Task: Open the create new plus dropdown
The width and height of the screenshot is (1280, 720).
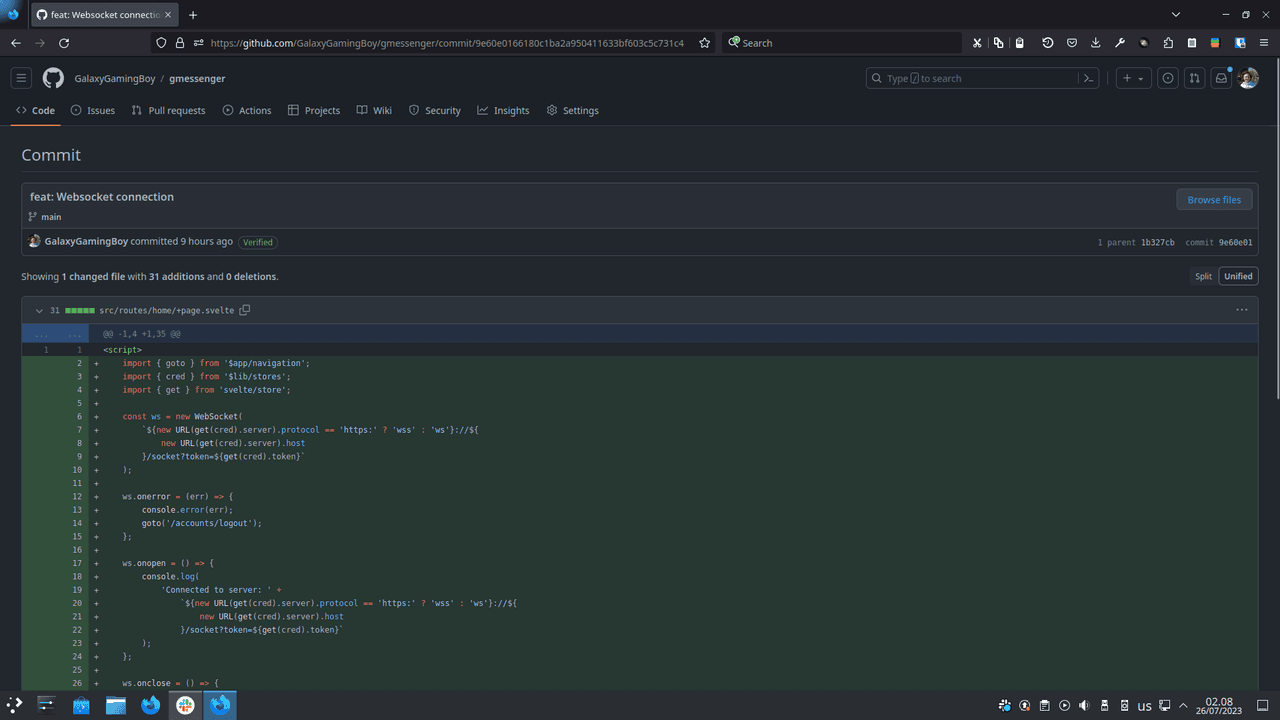Action: [1133, 78]
